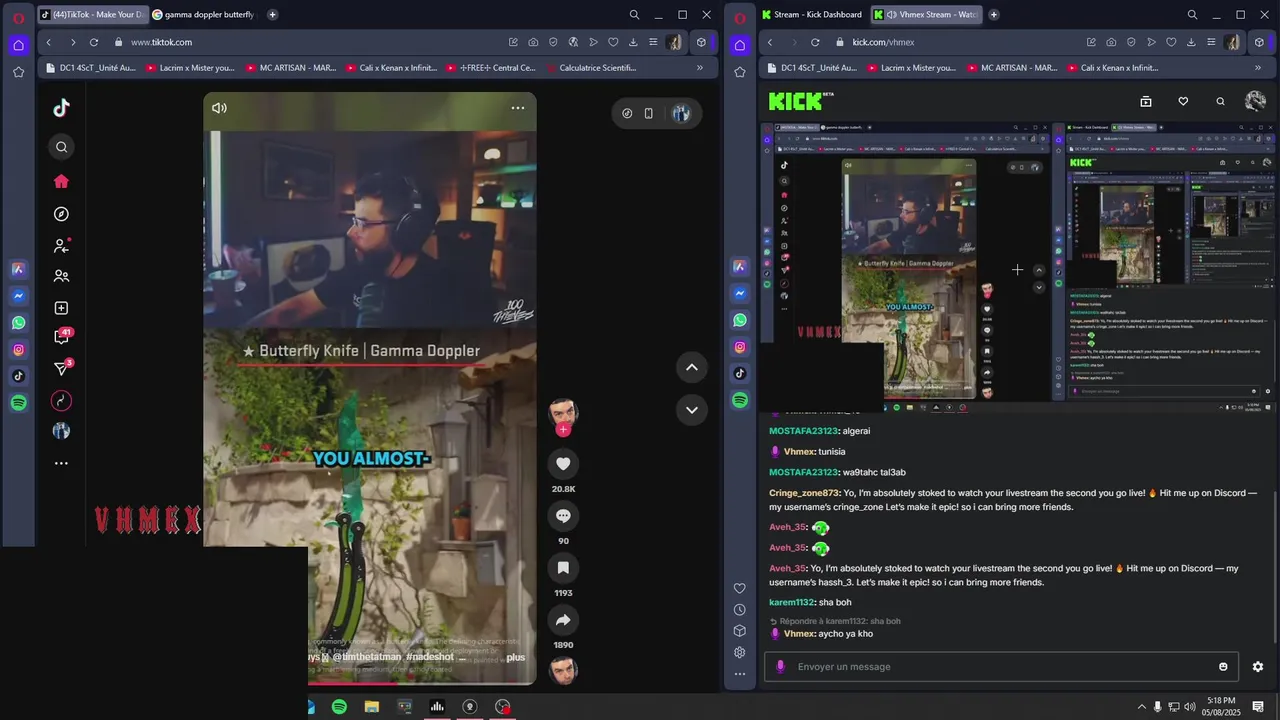The height and width of the screenshot is (720, 1280).
Task: Open TikTok get app phone icon
Action: click(x=648, y=113)
